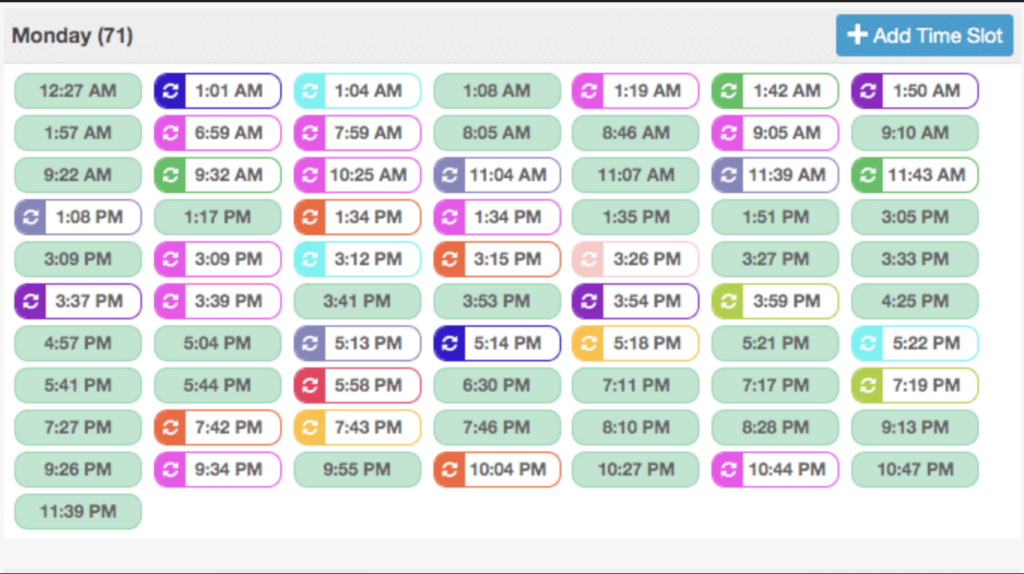Click the green repeat icon on 1:42 AM
The image size is (1024, 574).
coord(728,91)
